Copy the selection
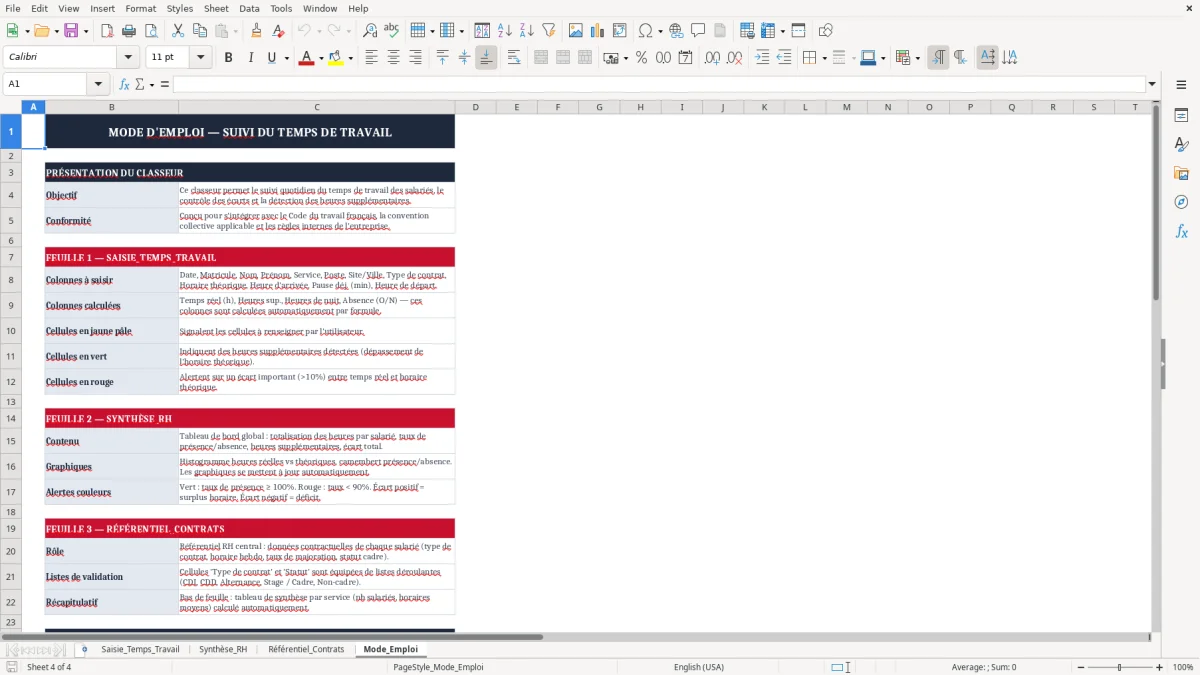This screenshot has width=1200, height=675. (199, 31)
